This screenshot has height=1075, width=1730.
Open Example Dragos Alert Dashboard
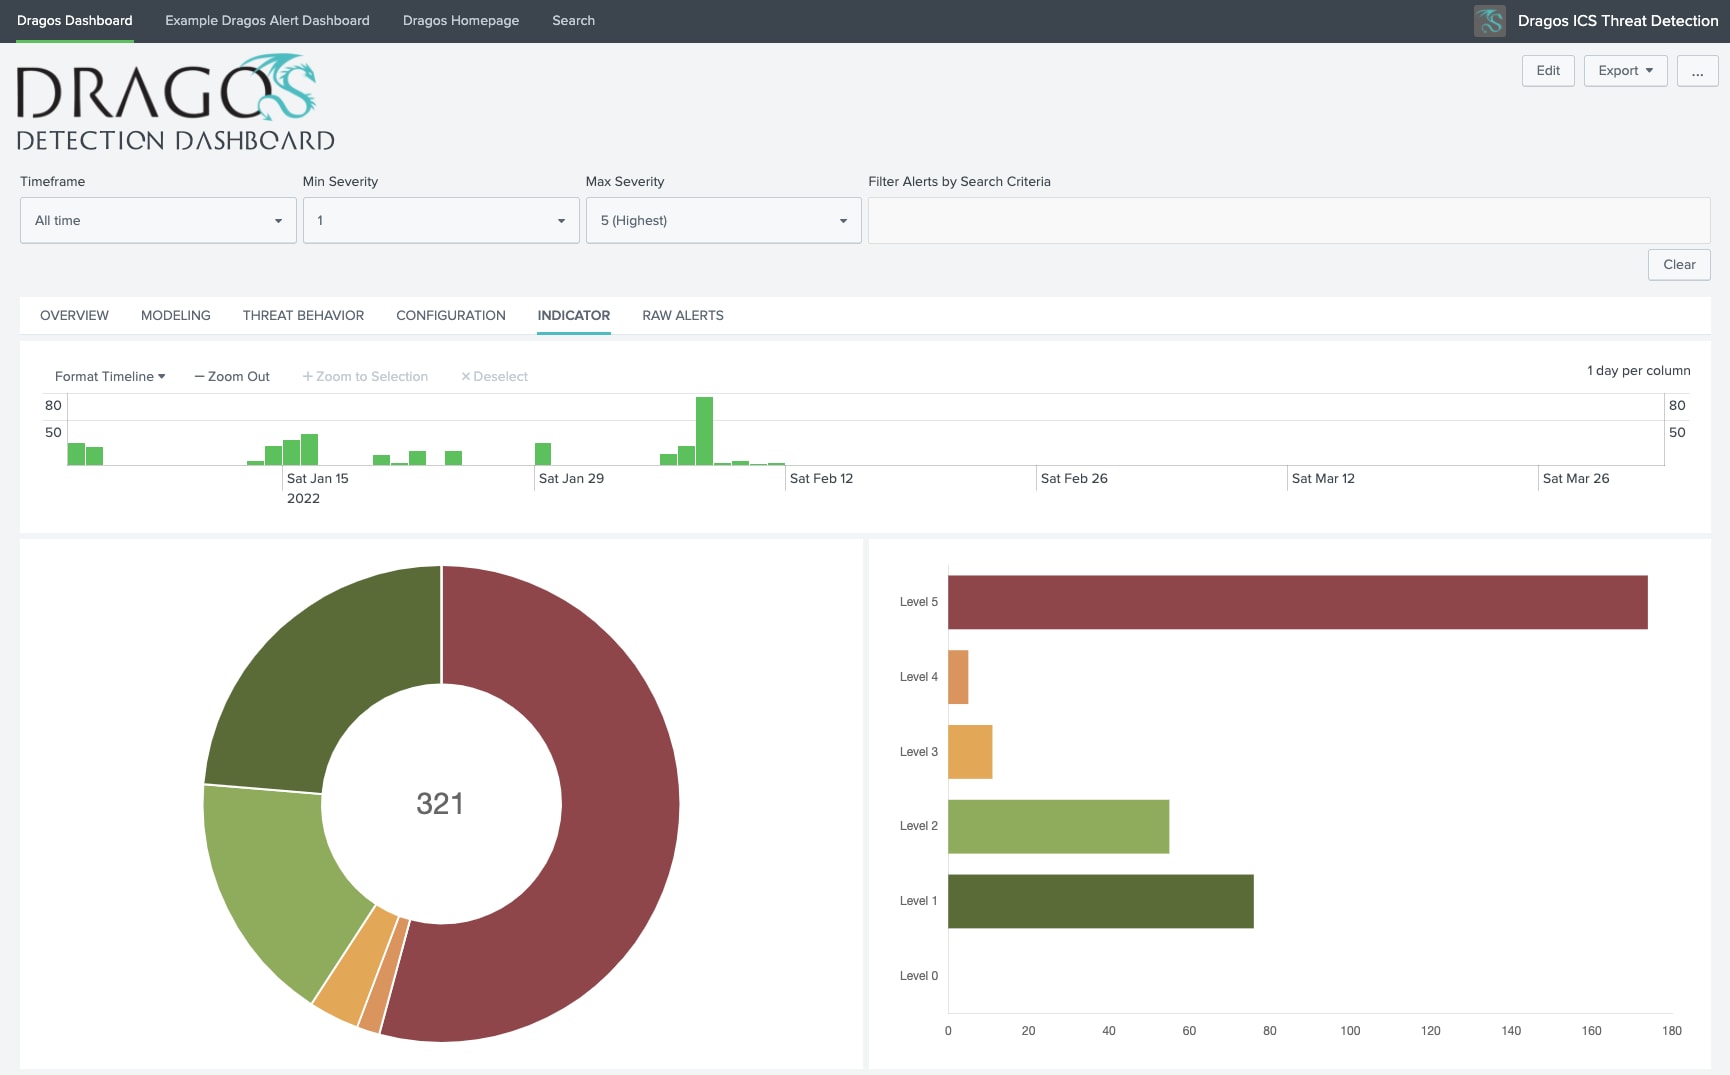click(x=267, y=21)
